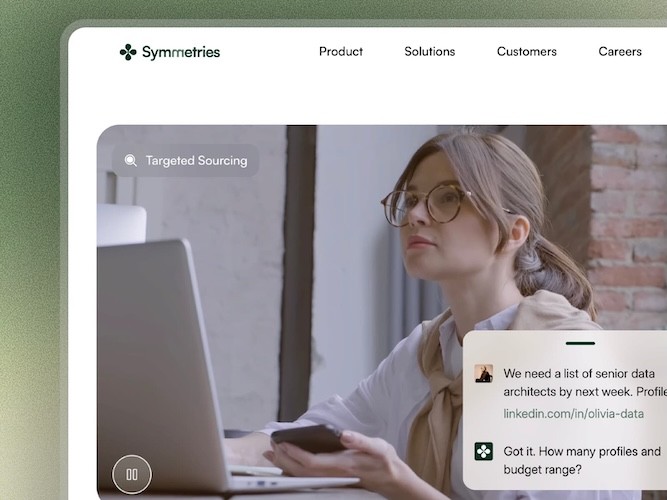Screen dimensions: 667x500
Task: Open the linkedin.com/in/olivia-data link
Action: 573,414
